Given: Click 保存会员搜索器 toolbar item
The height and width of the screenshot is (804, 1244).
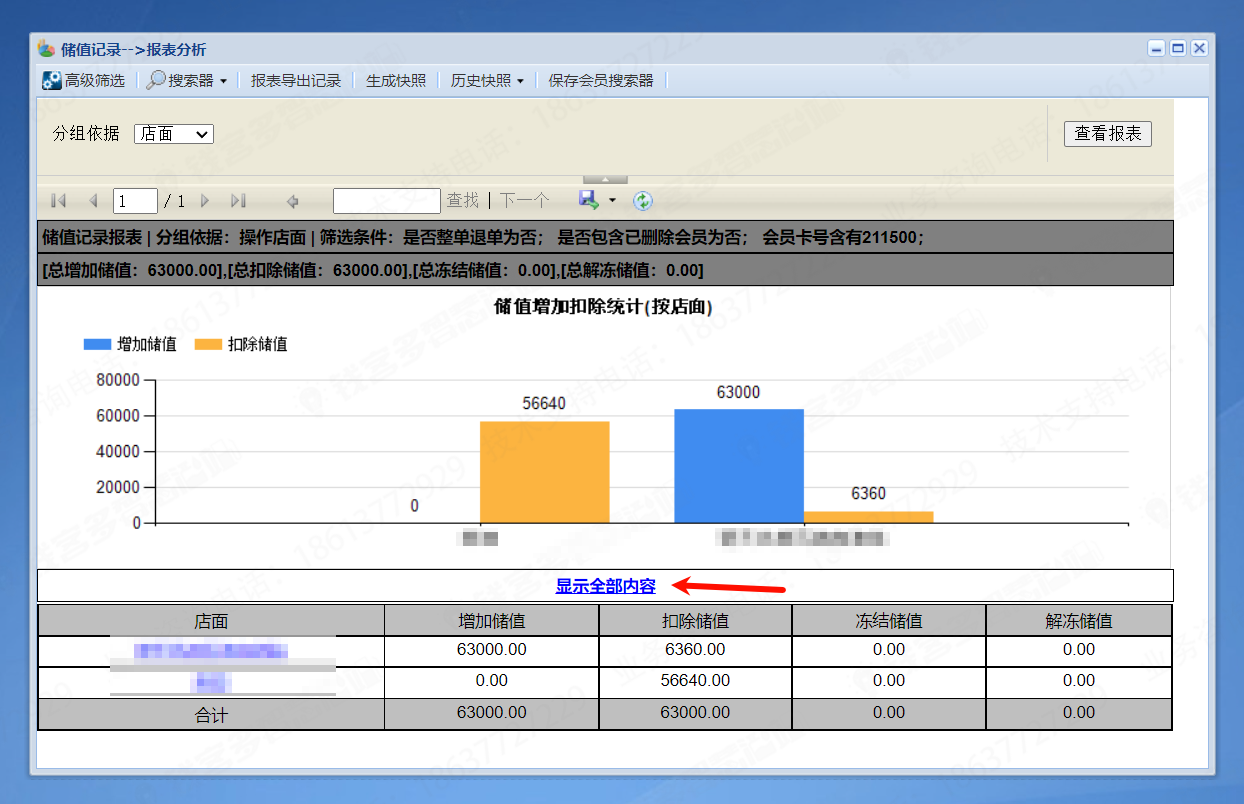Looking at the screenshot, I should 601,80.
